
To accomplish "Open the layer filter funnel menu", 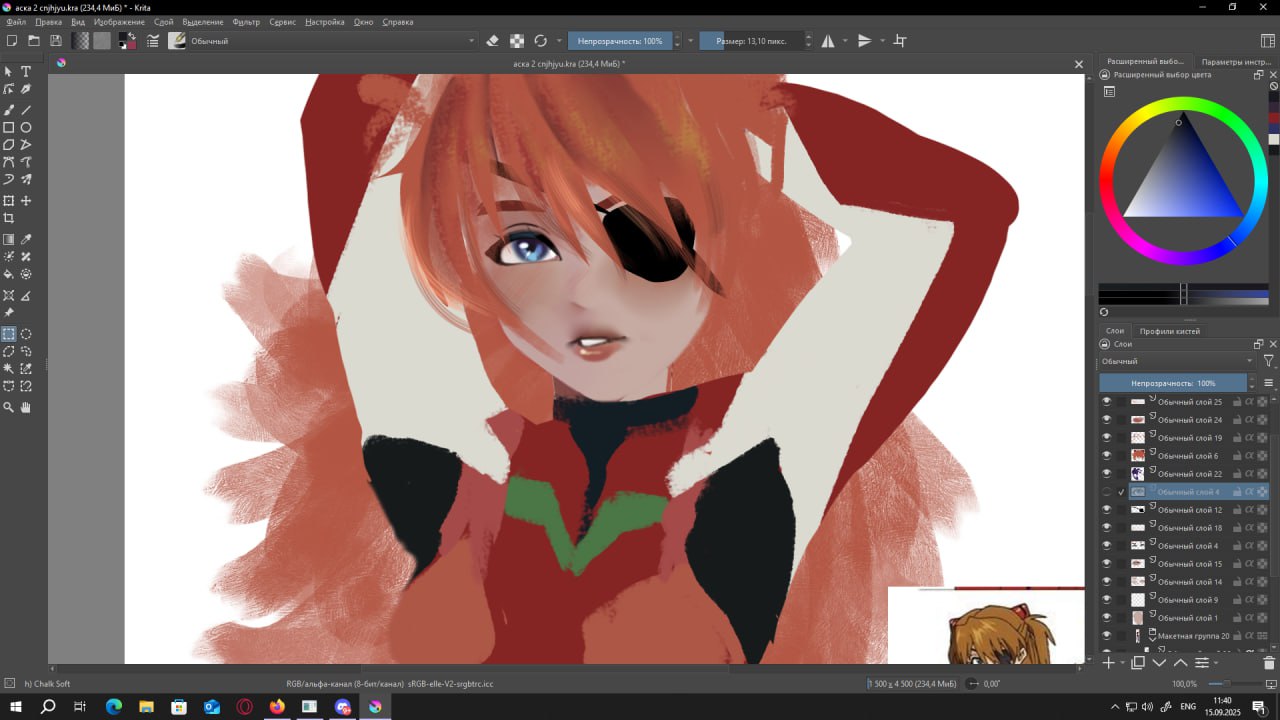I will [1269, 361].
